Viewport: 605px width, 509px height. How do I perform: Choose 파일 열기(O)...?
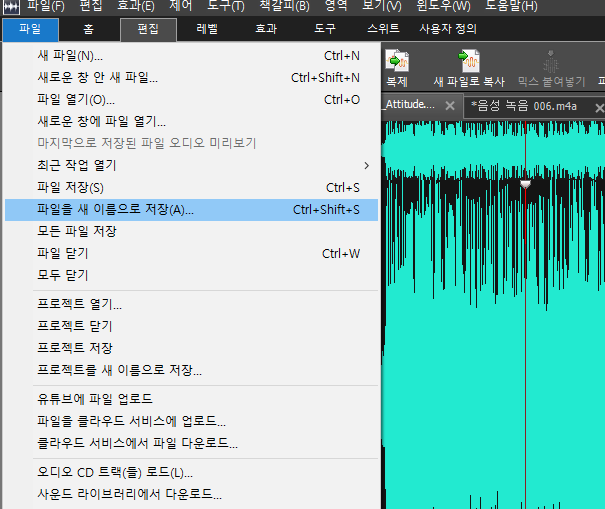(191, 100)
